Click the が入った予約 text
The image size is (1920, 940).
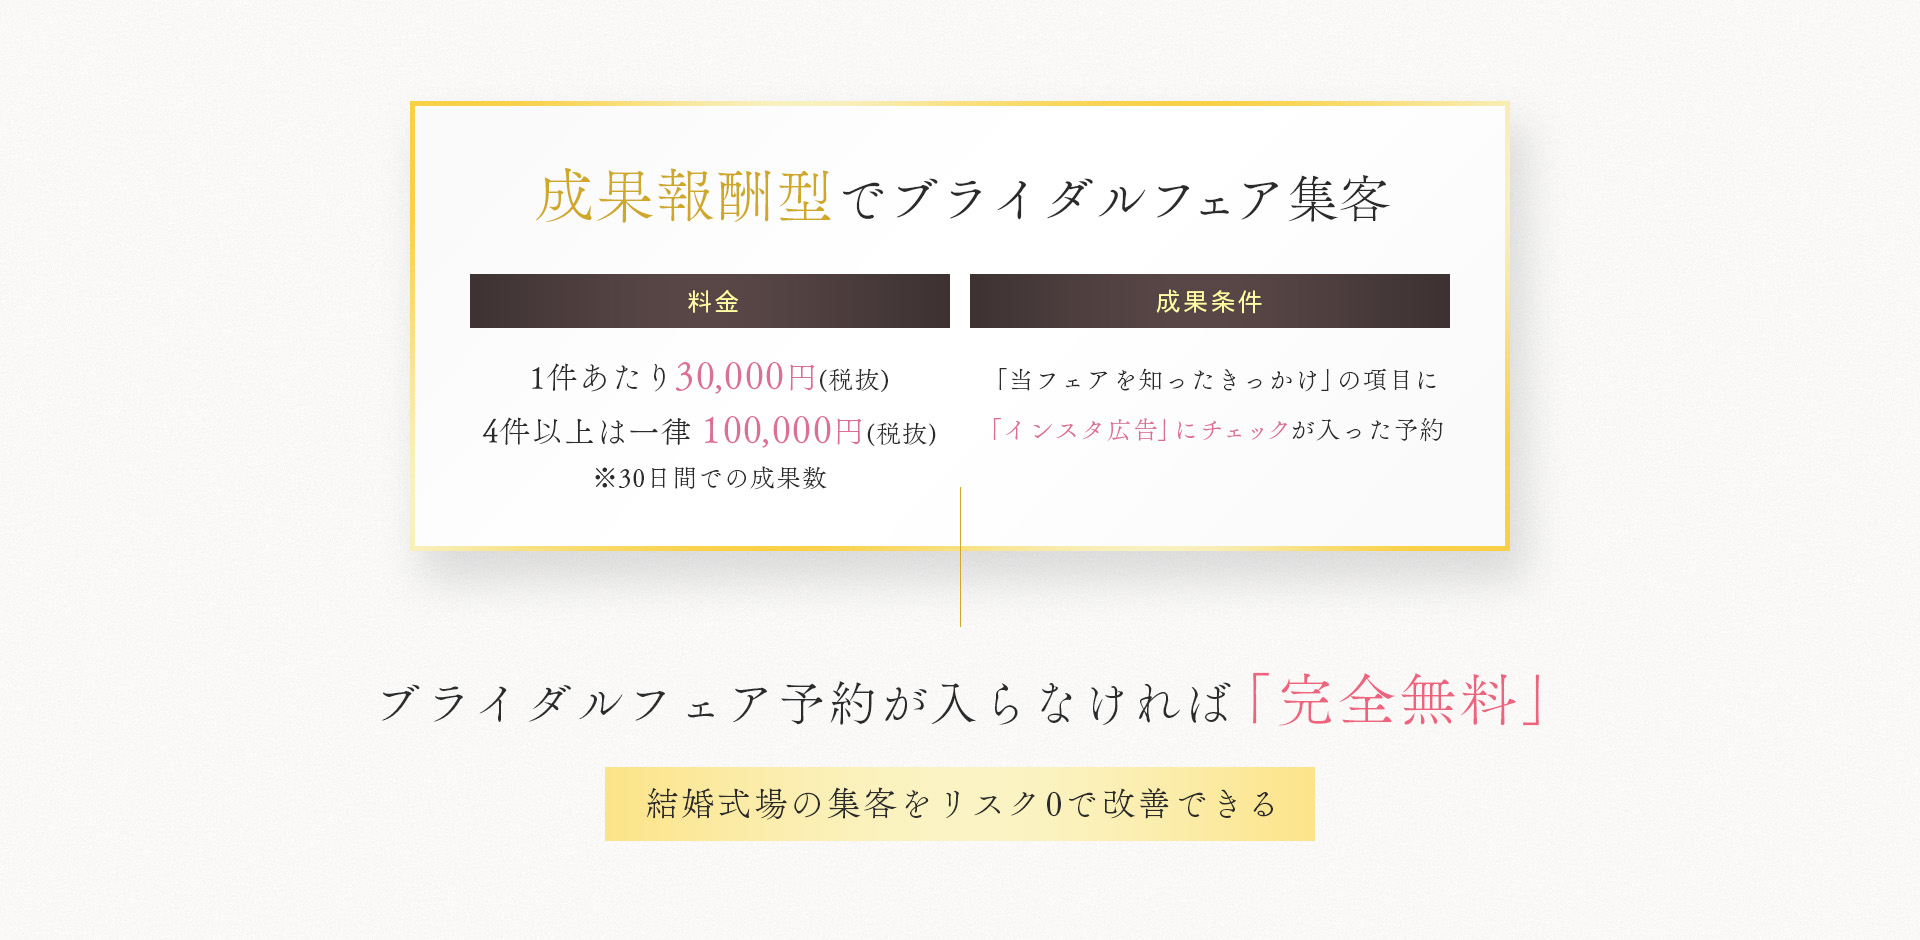pos(1368,430)
